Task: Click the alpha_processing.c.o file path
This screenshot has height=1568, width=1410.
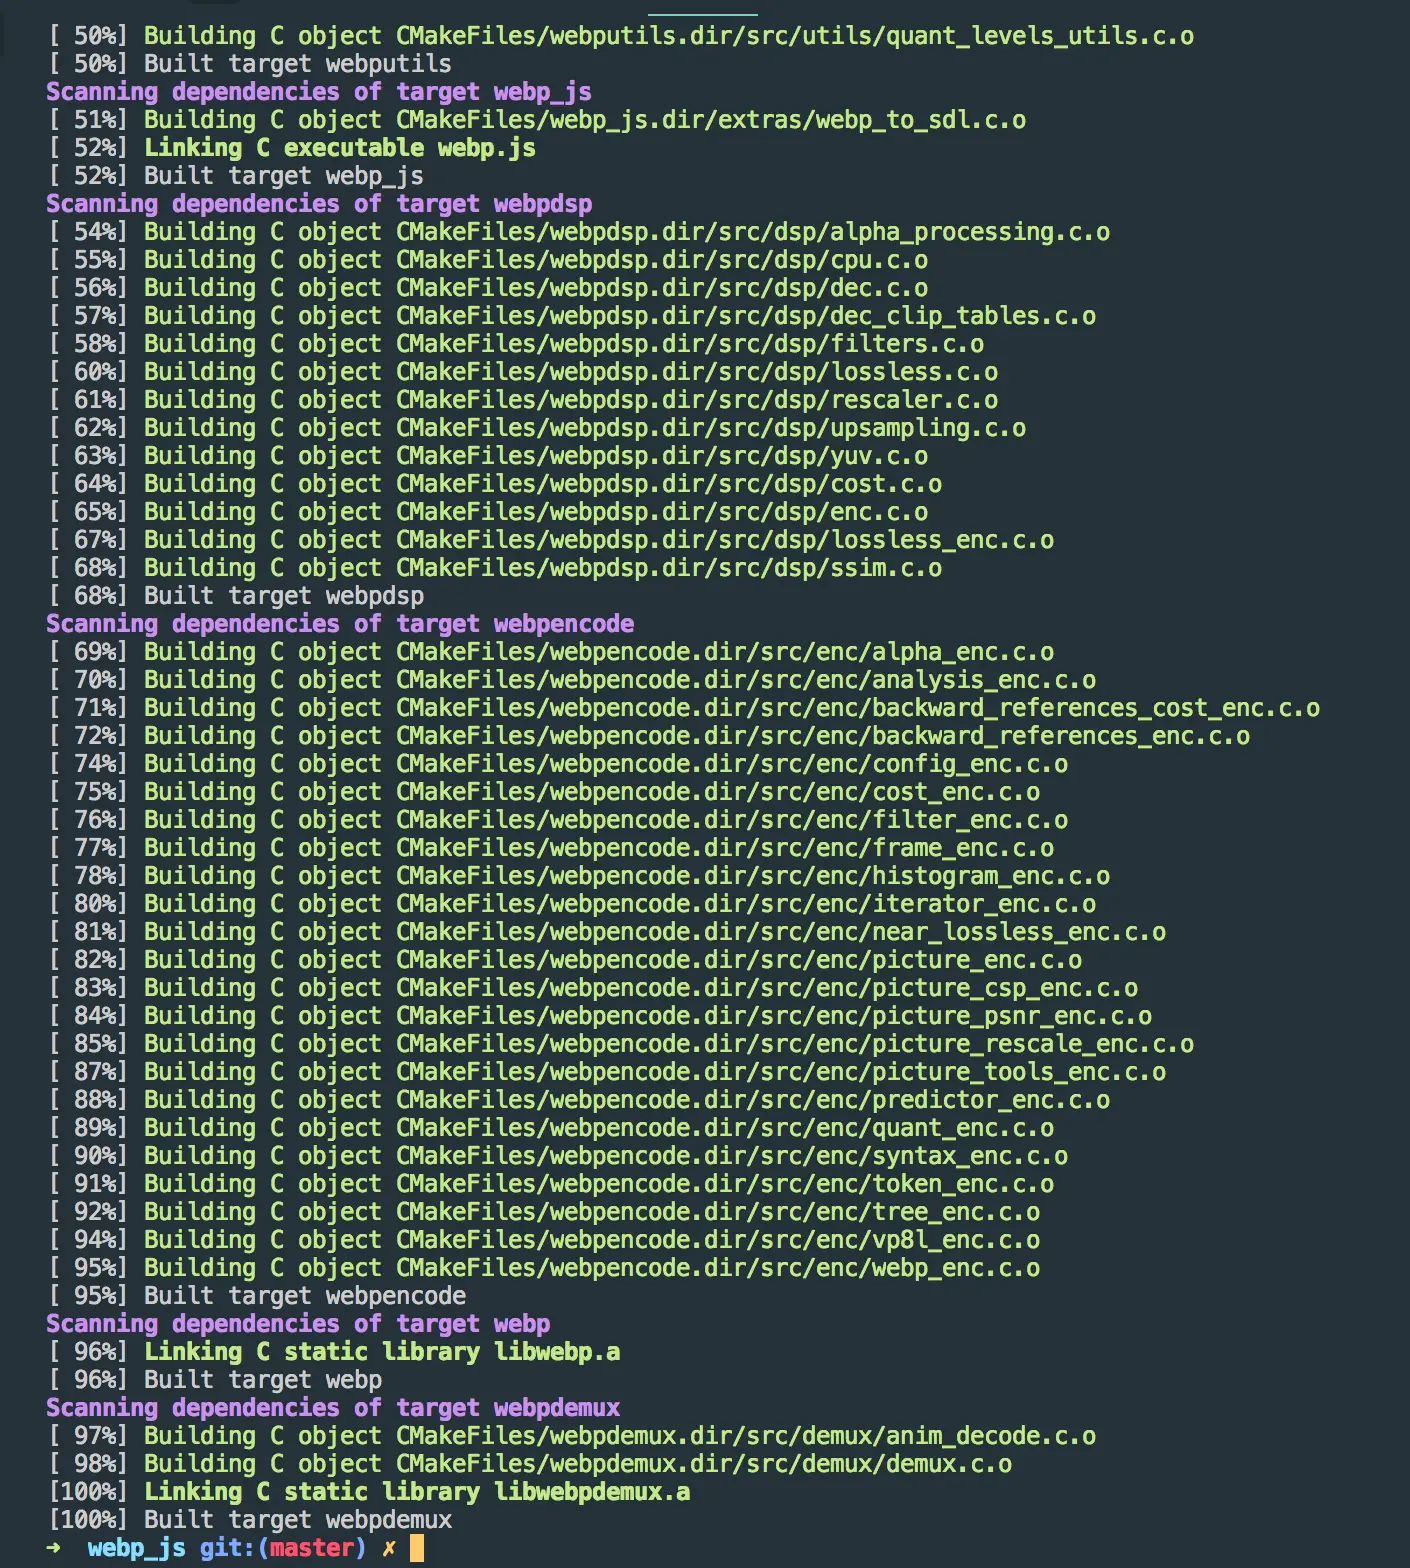Action: (753, 232)
